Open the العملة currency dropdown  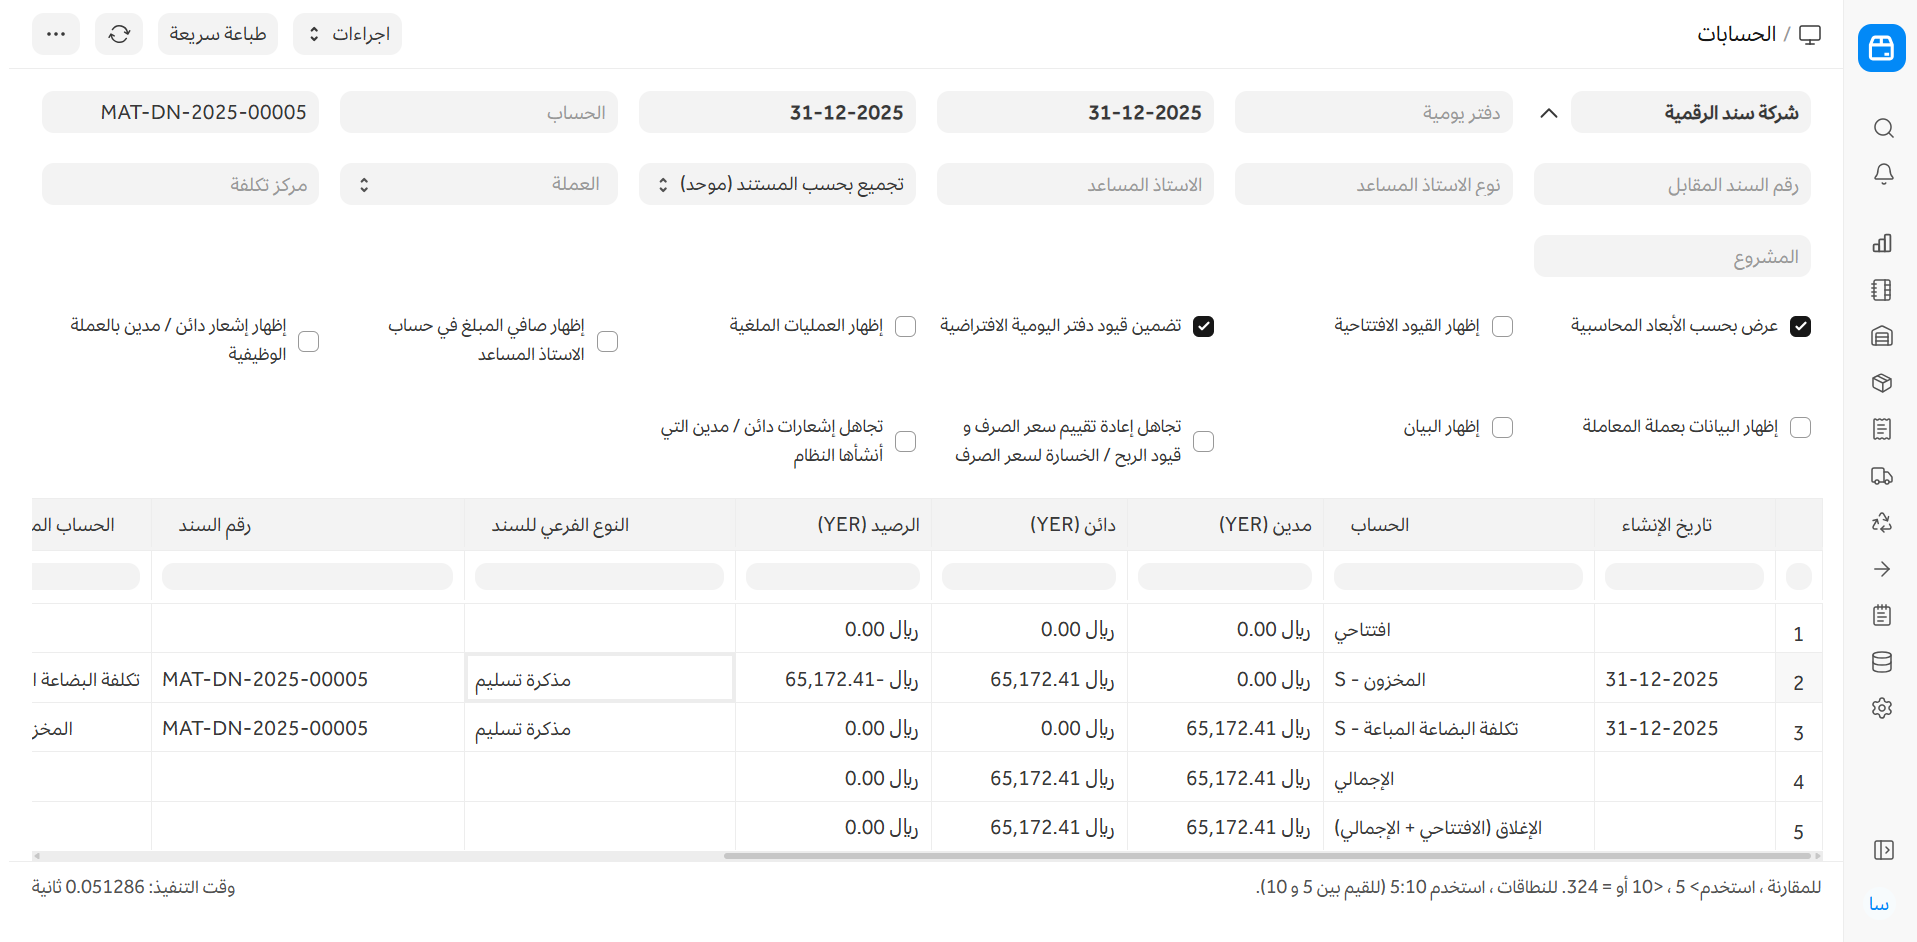[478, 184]
